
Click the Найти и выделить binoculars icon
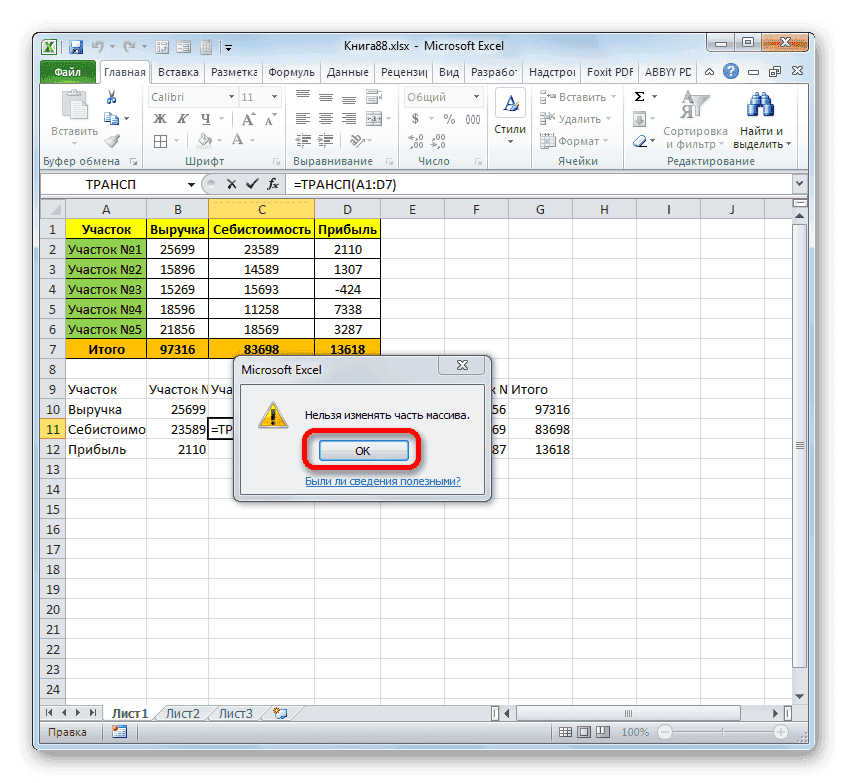click(761, 105)
